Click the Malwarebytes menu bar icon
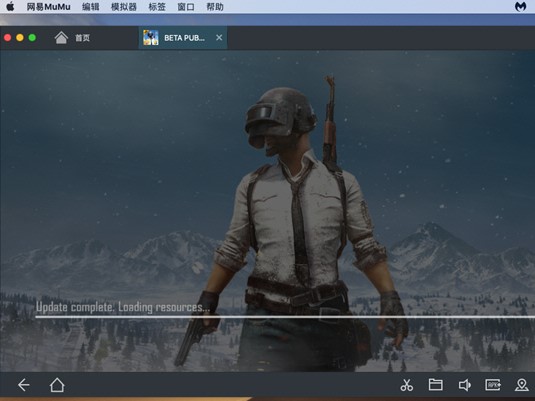The height and width of the screenshot is (401, 535). click(520, 6)
